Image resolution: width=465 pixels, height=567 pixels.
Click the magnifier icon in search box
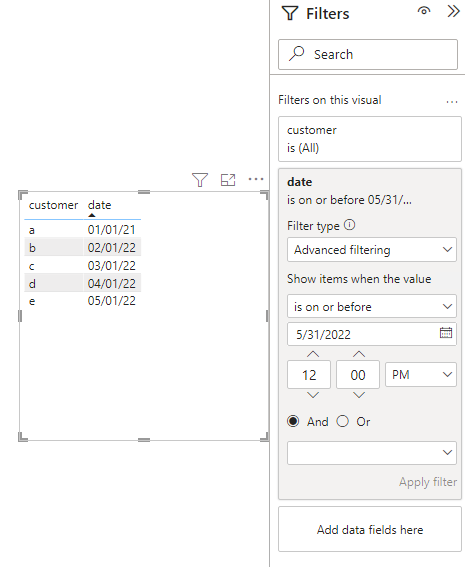297,54
